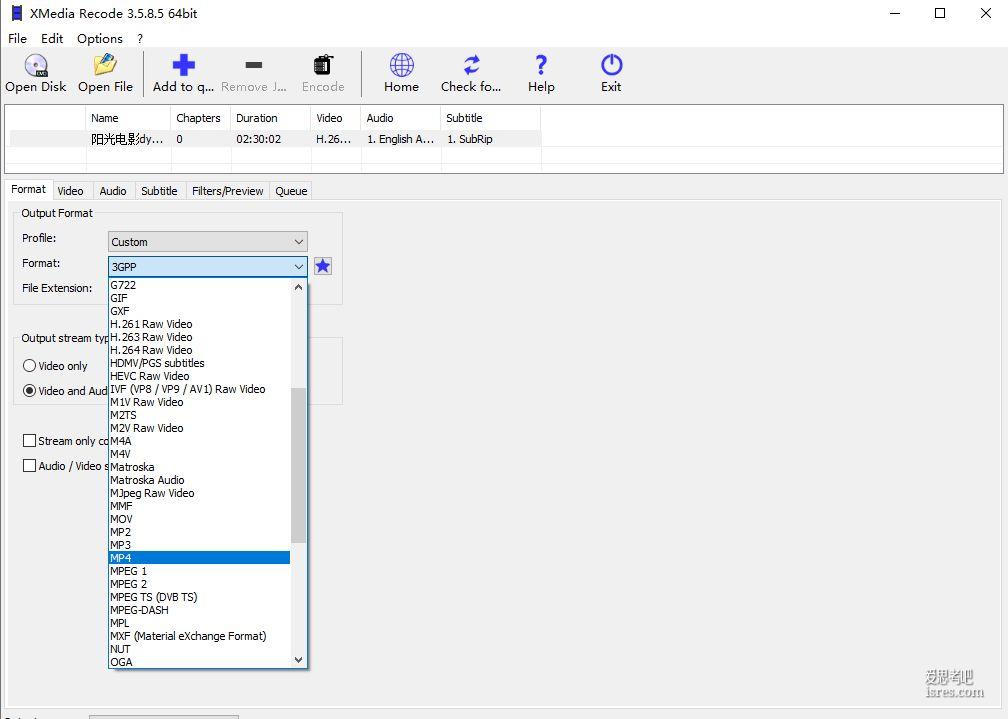Choose MP4 from the format list
Viewport: 1008px width, 719px height.
point(199,558)
